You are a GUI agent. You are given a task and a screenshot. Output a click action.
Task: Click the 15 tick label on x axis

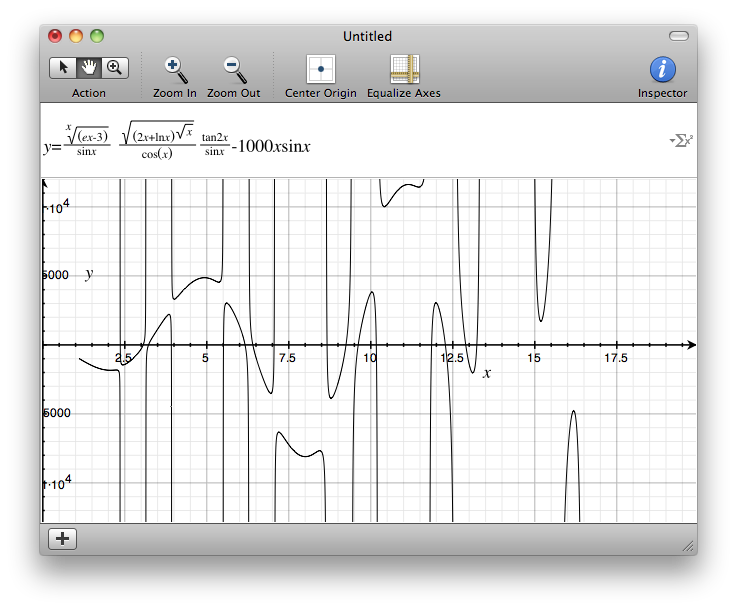pyautogui.click(x=534, y=358)
